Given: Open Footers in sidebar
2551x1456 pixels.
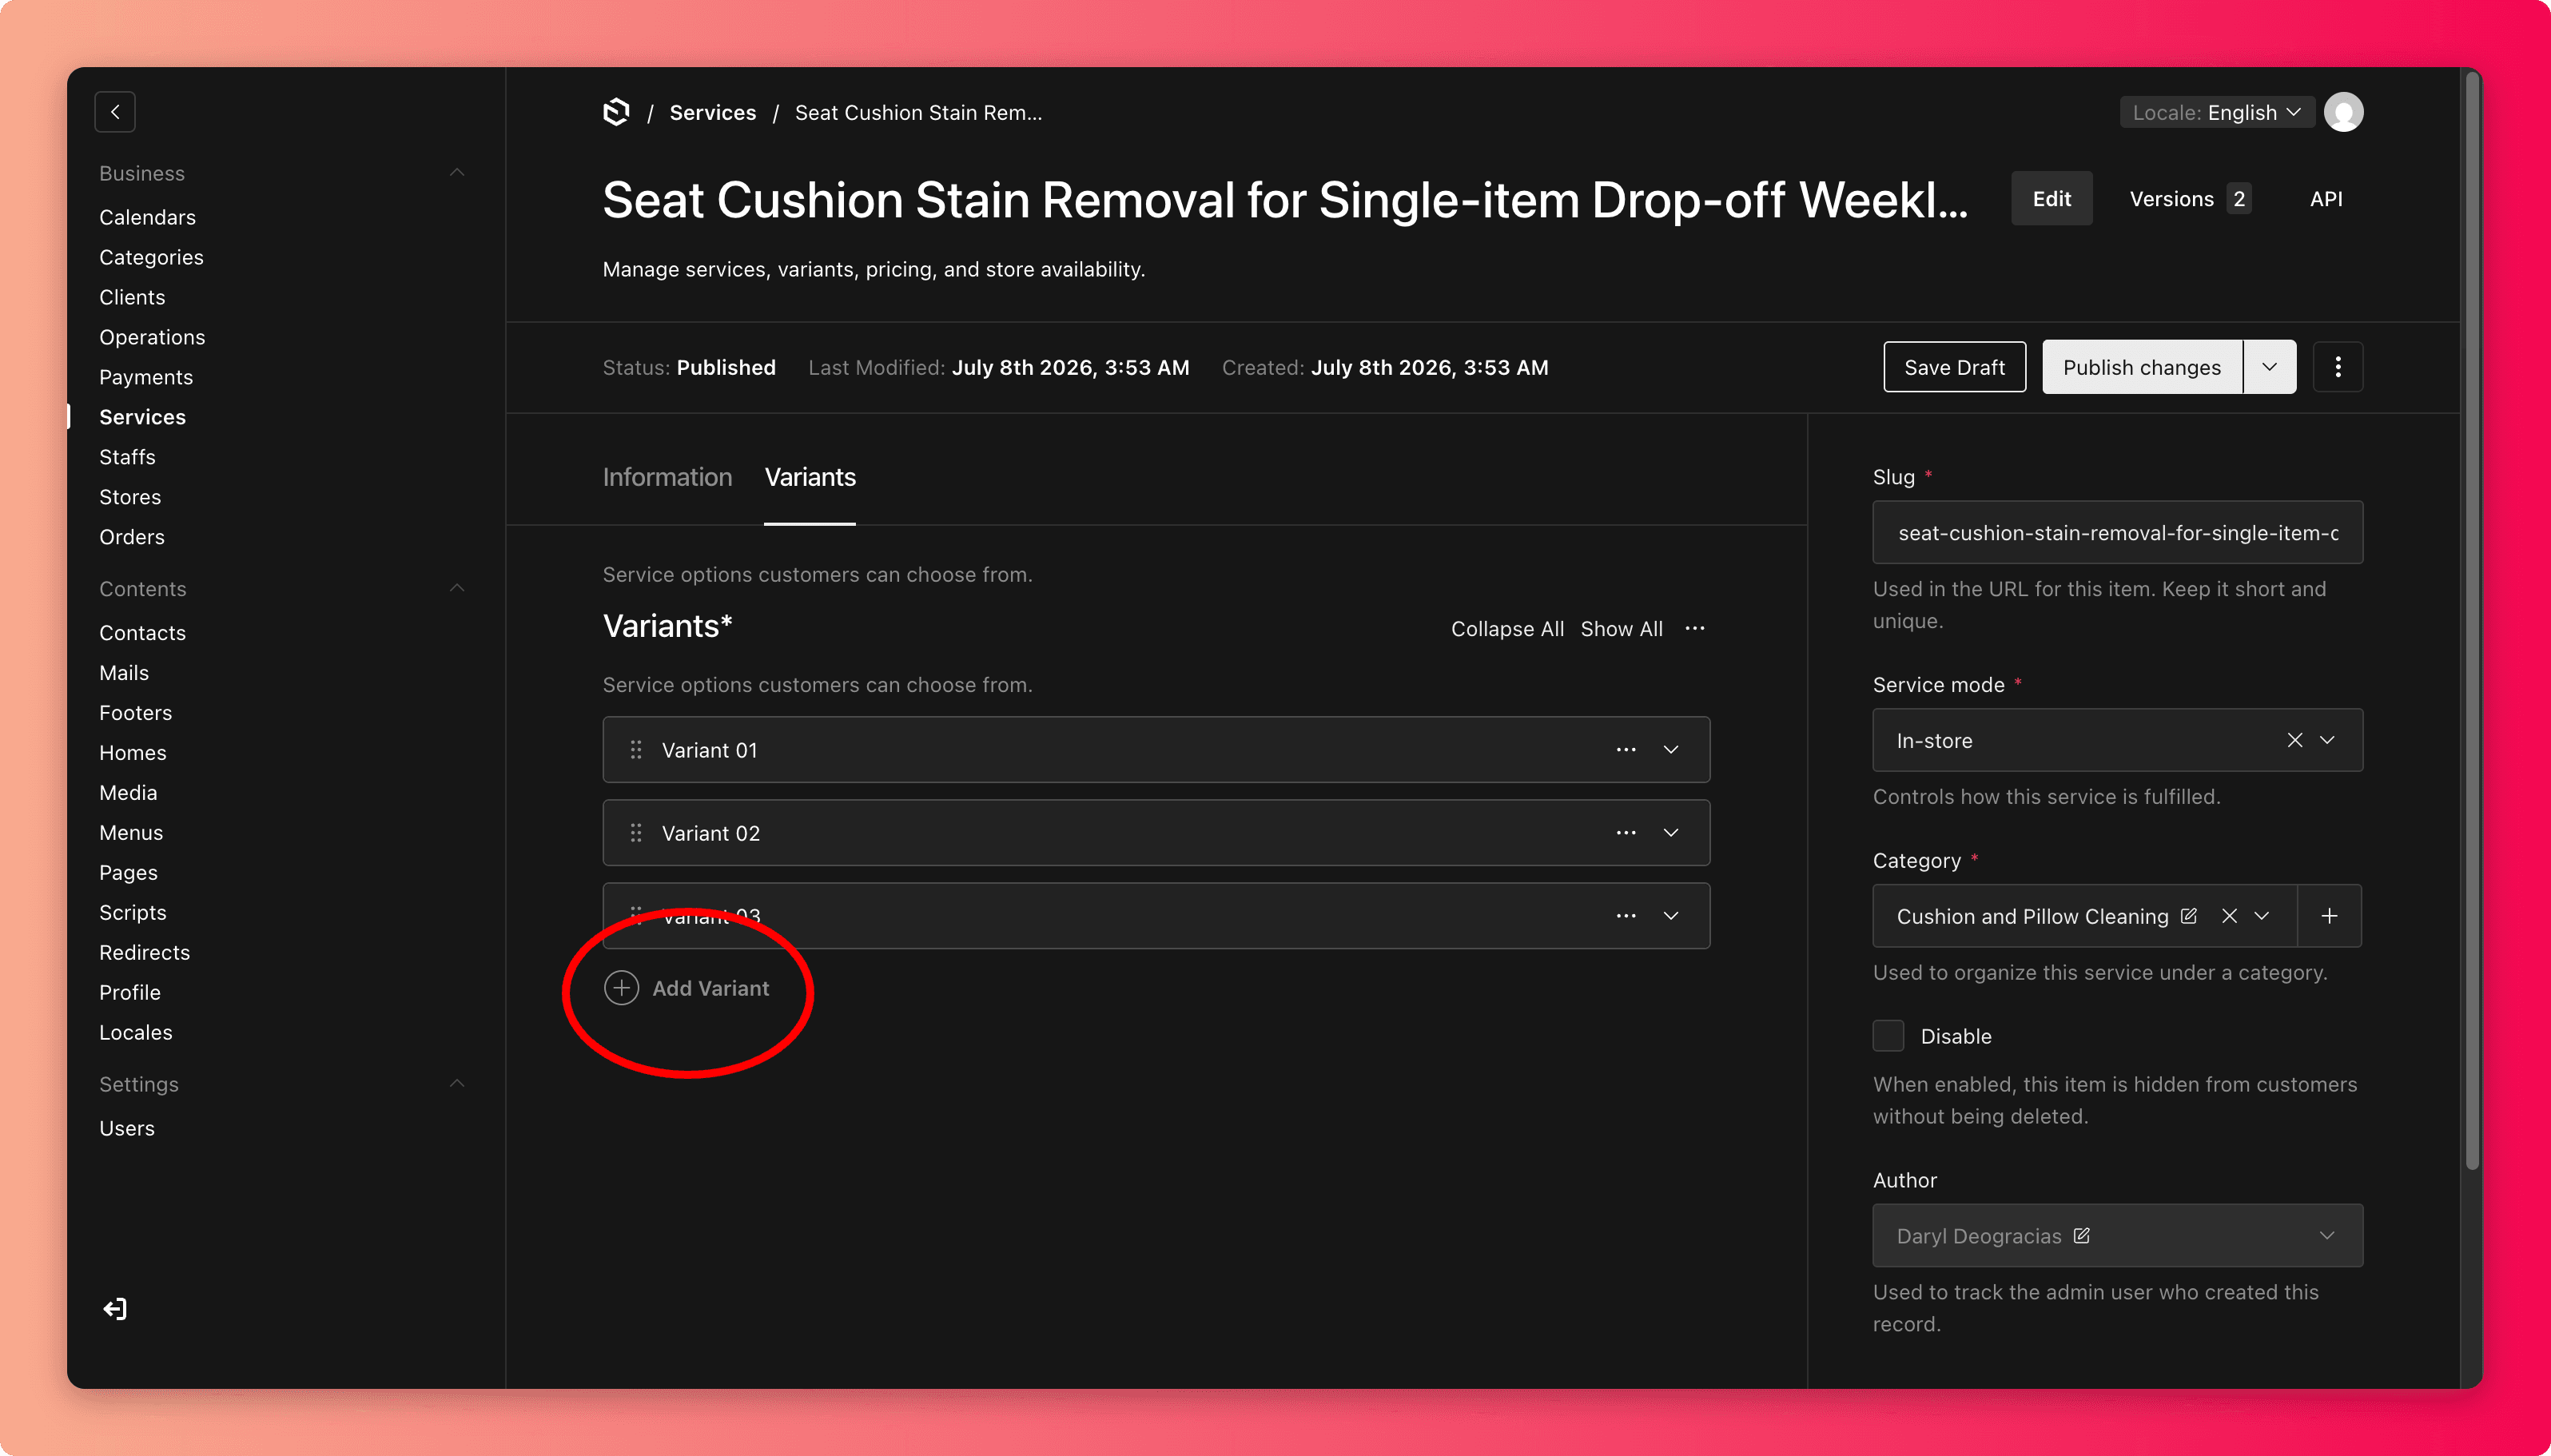Looking at the screenshot, I should click(135, 713).
